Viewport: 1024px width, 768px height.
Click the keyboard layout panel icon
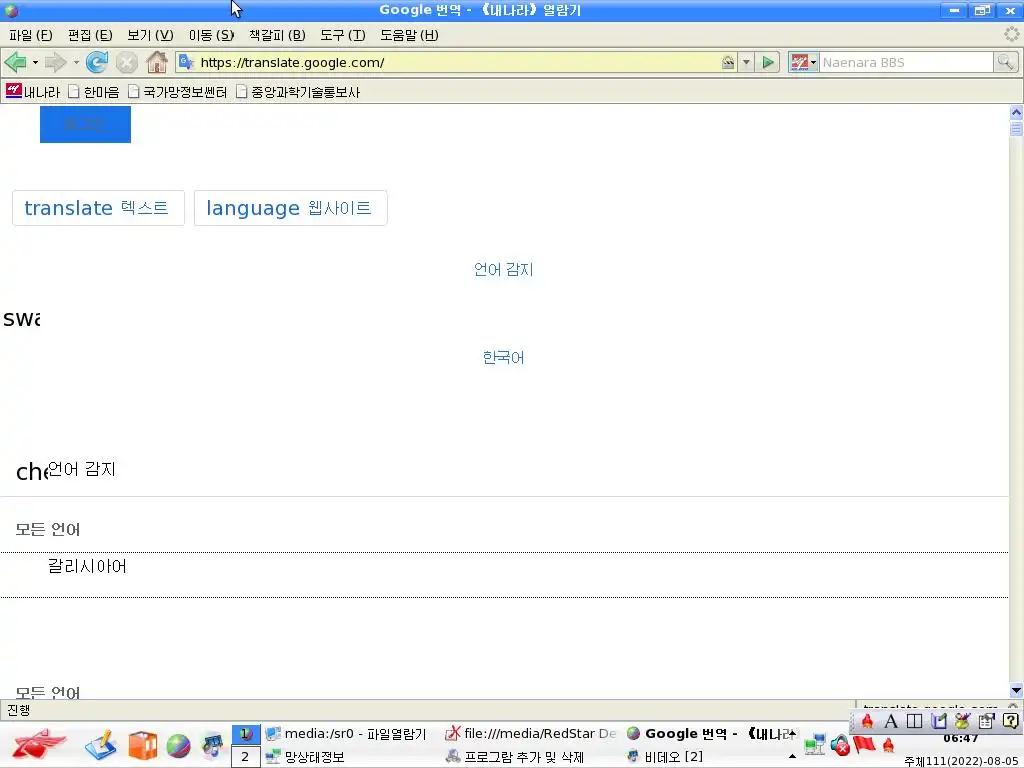pyautogui.click(x=914, y=721)
